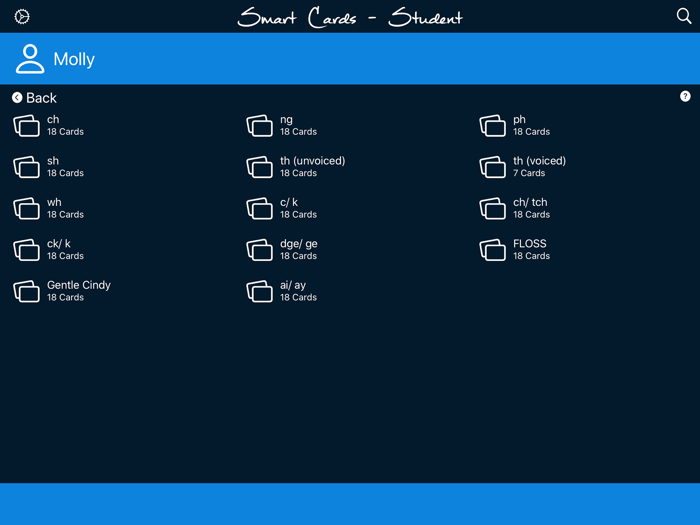Open settings via gear icon
This screenshot has height=525, width=700.
pos(22,17)
